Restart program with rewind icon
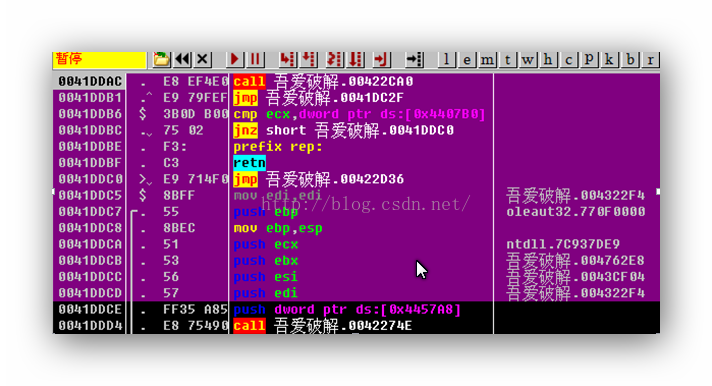The width and height of the screenshot is (712, 386). pos(182,59)
